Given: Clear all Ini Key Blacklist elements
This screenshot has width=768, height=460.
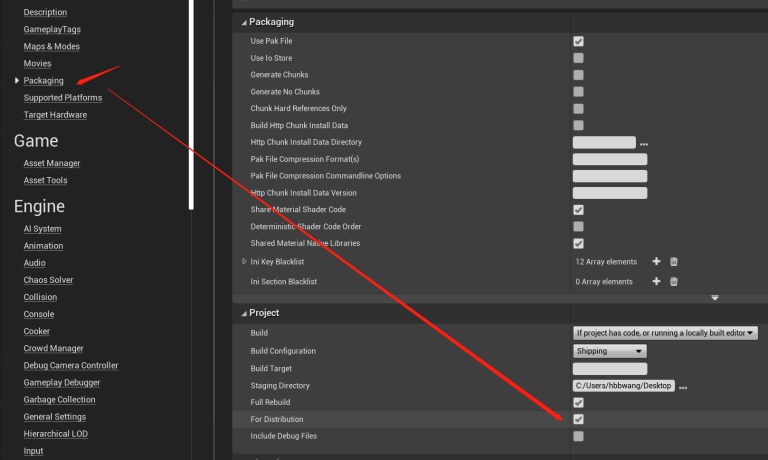Looking at the screenshot, I should (x=674, y=262).
